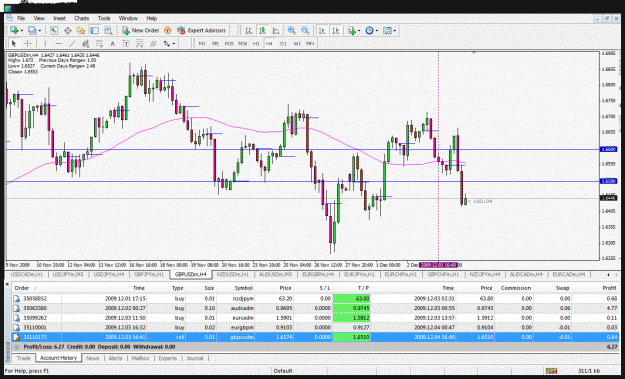Click the Profiles toolbar icon

click(32, 30)
